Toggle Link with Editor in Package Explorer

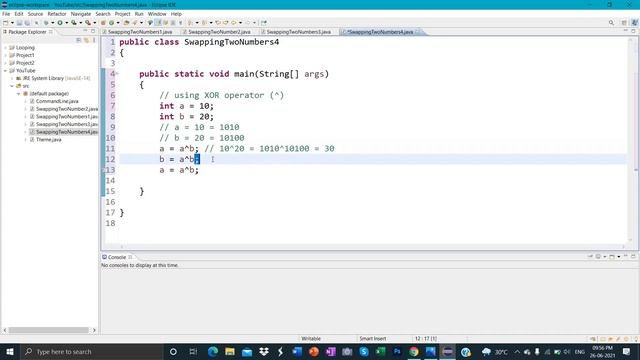pos(86,40)
